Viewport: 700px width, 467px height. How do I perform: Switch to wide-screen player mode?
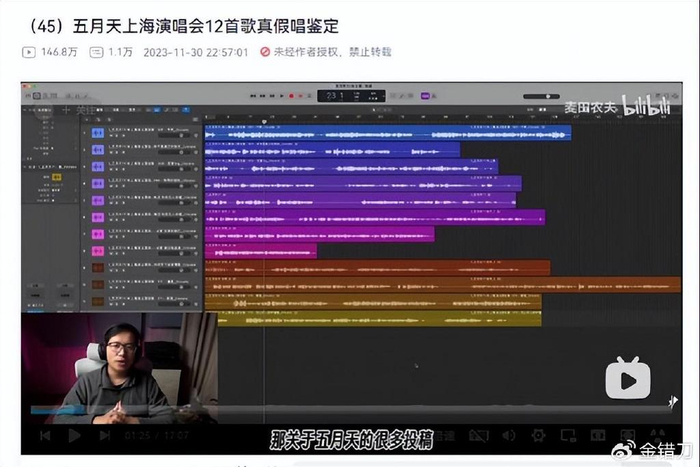[598, 435]
